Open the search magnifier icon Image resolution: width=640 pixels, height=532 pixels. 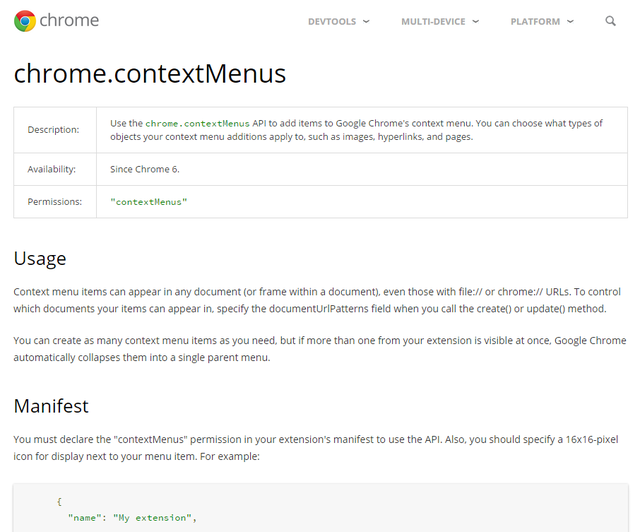(610, 21)
